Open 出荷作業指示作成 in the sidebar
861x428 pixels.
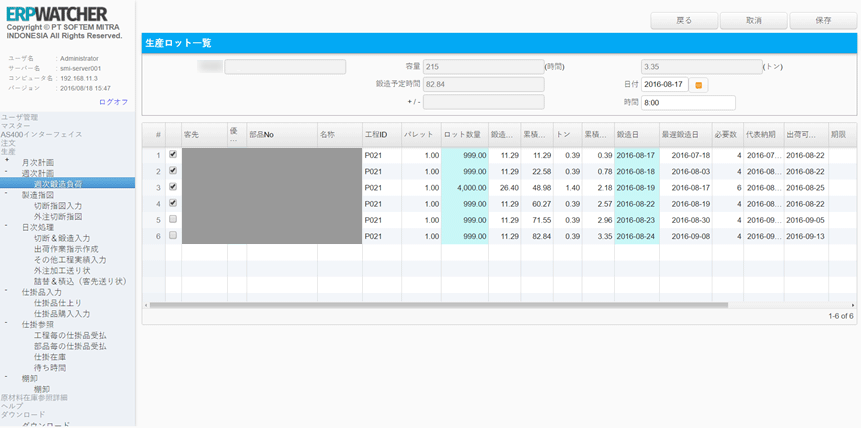coord(66,249)
